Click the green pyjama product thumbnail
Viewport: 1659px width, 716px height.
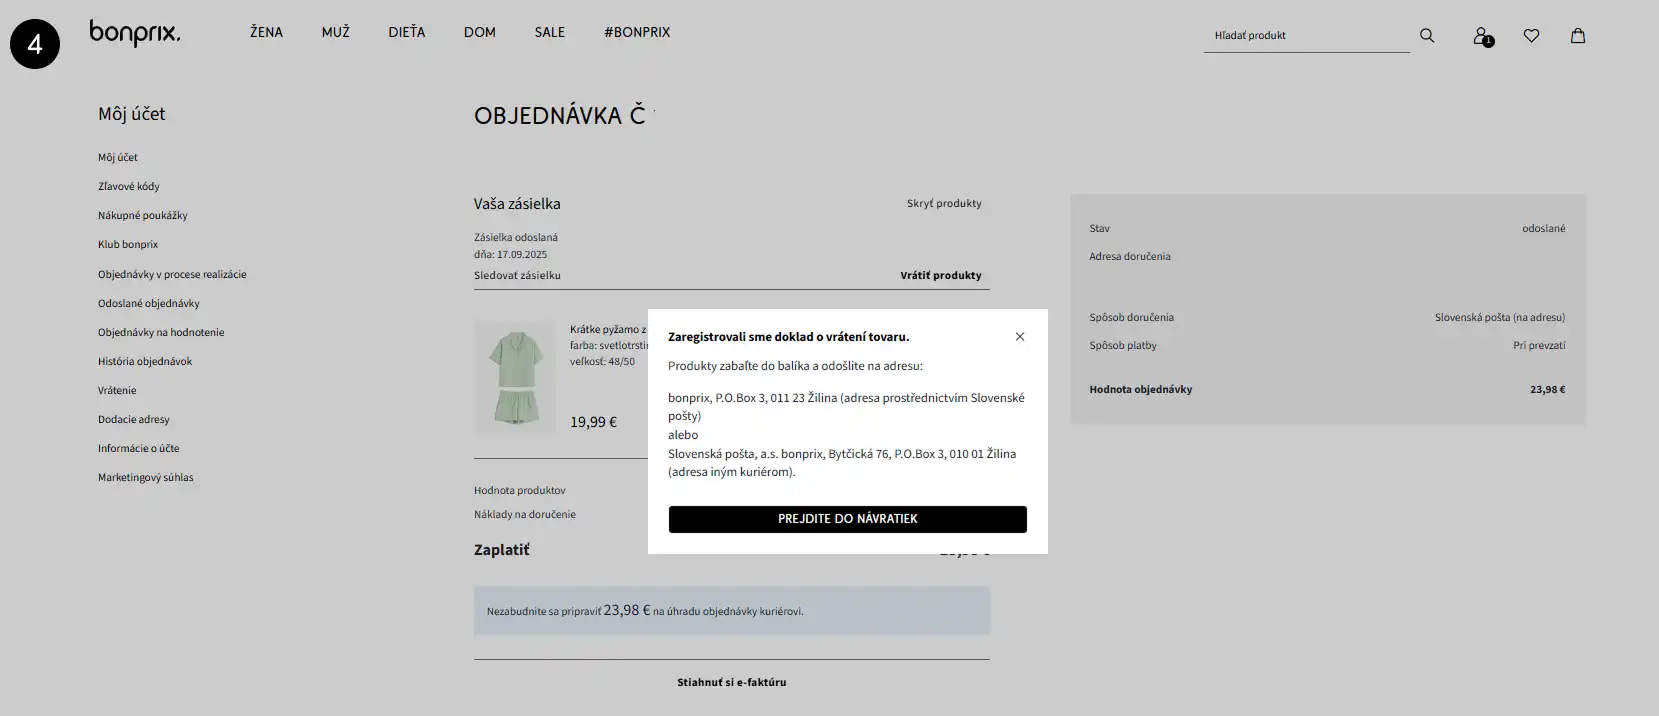[x=515, y=377]
